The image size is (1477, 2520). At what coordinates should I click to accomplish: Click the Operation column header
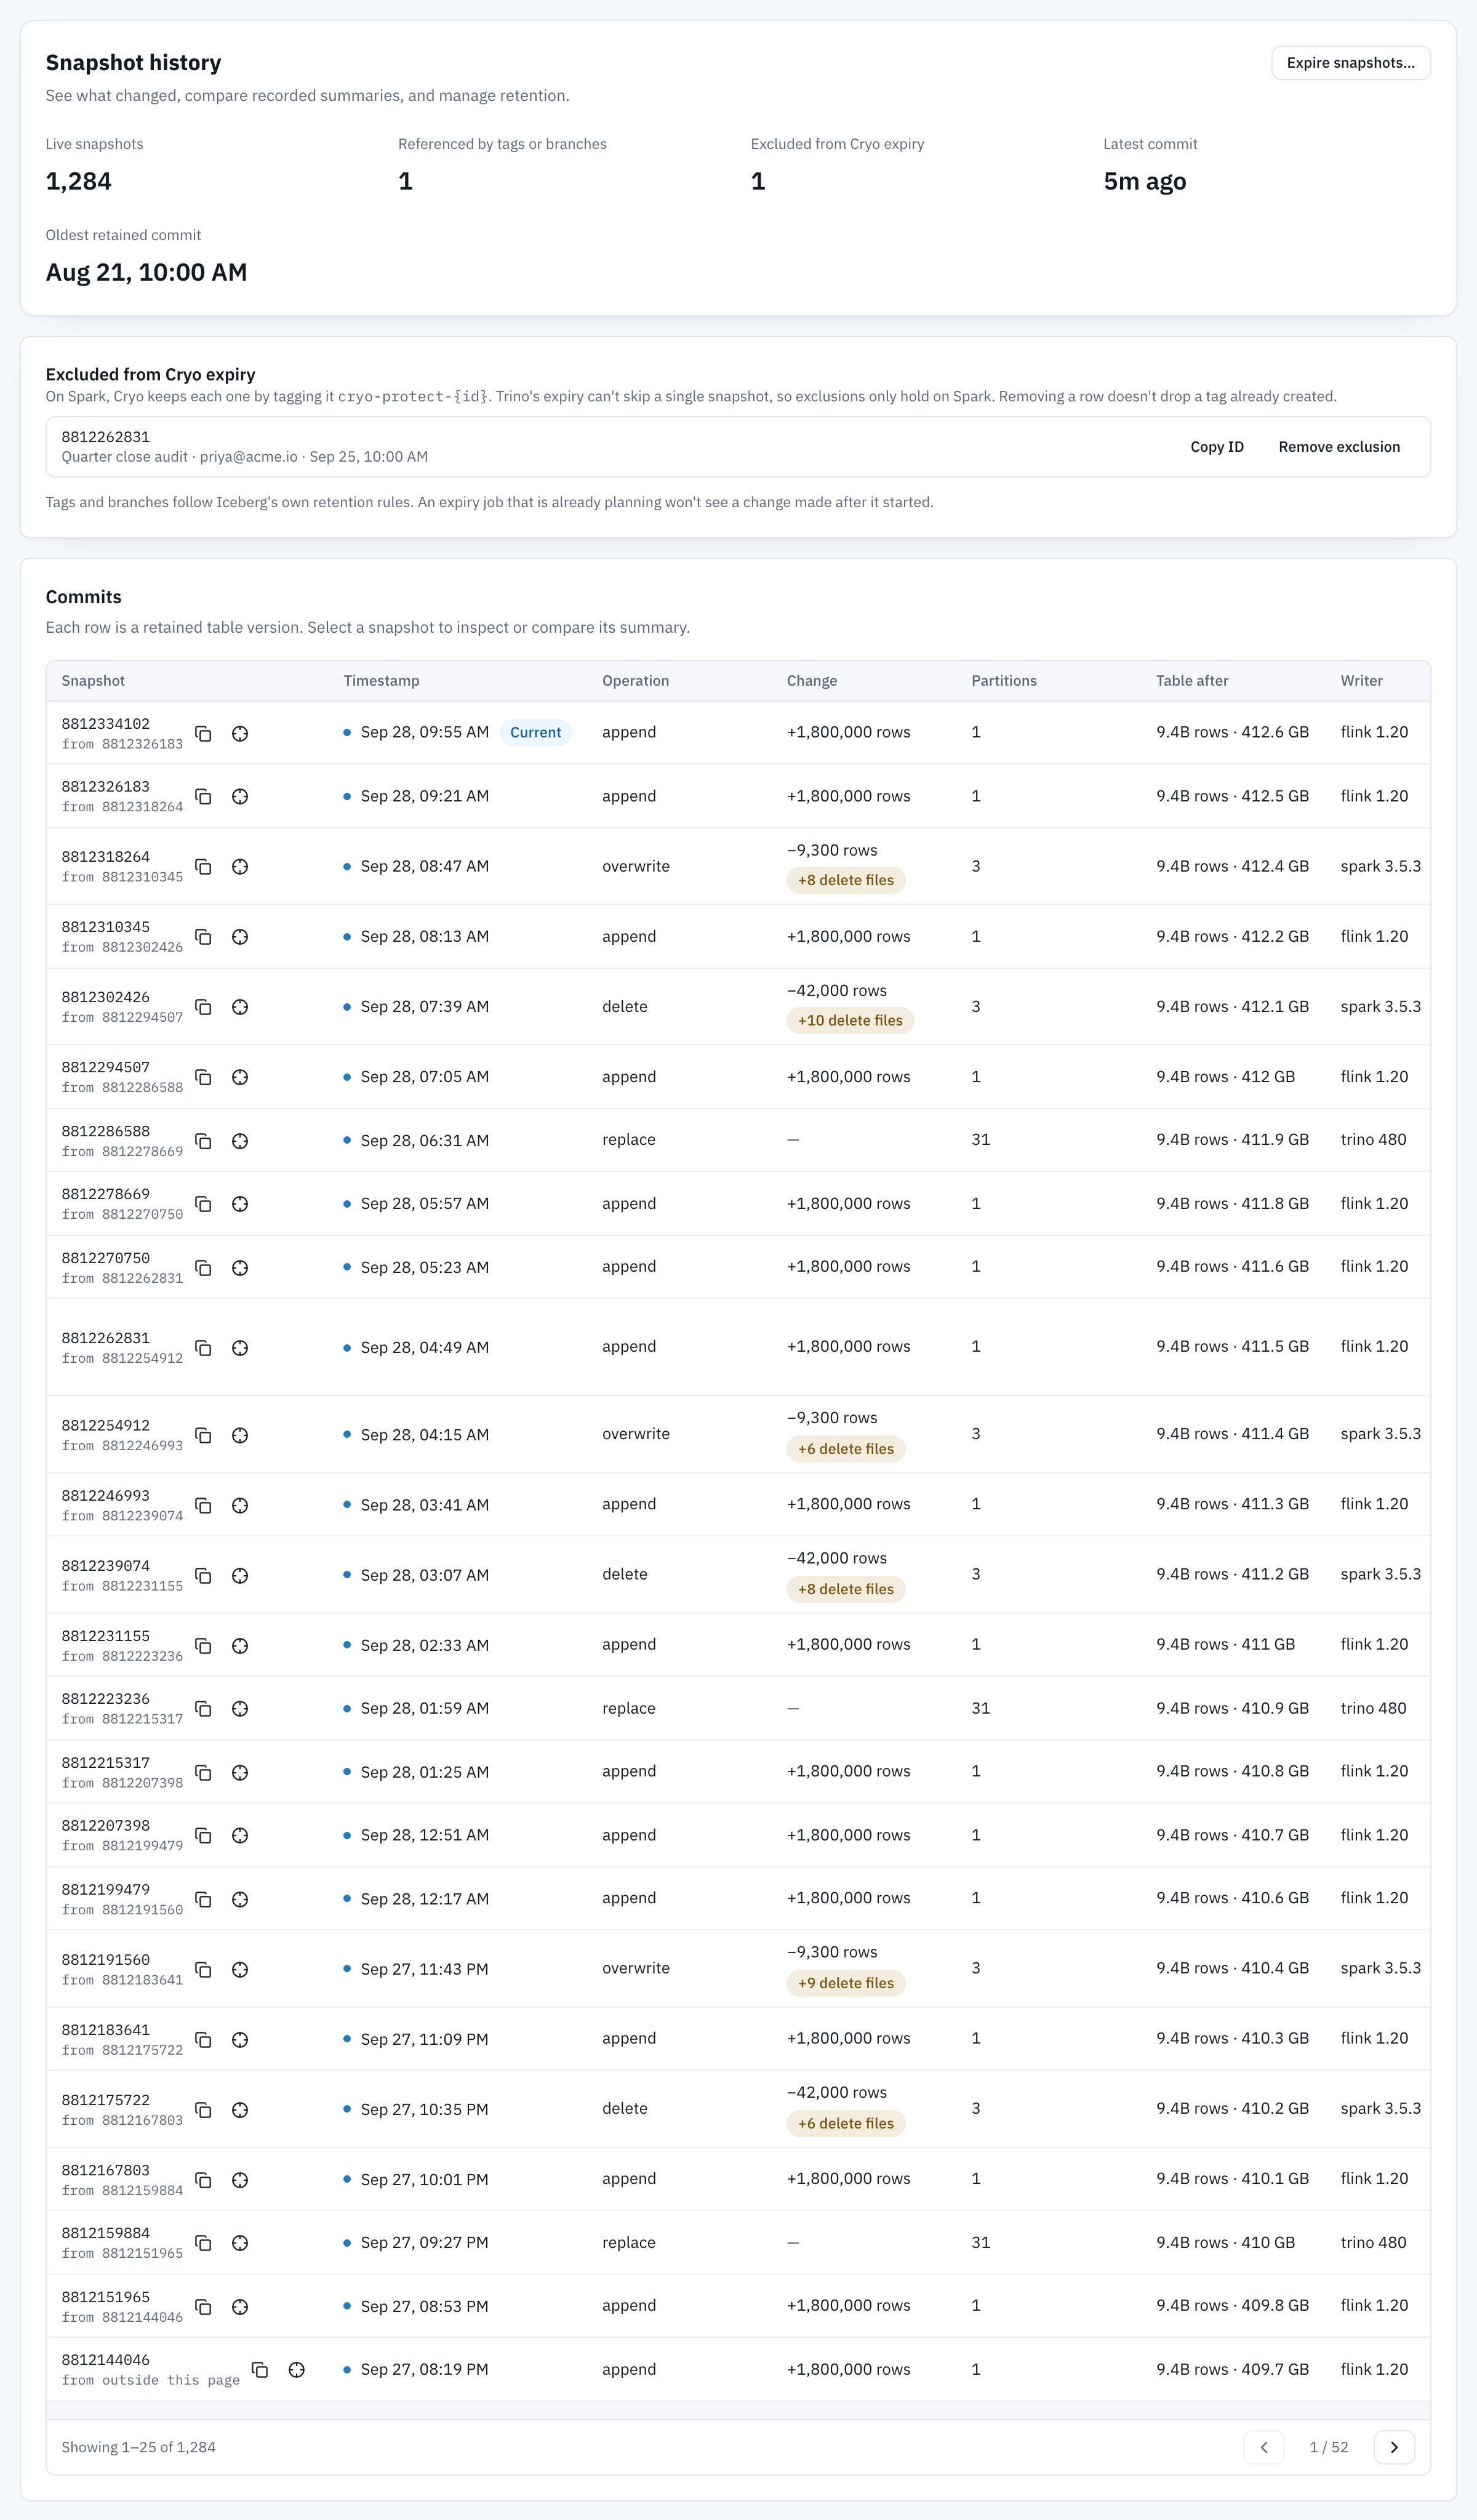(x=635, y=681)
